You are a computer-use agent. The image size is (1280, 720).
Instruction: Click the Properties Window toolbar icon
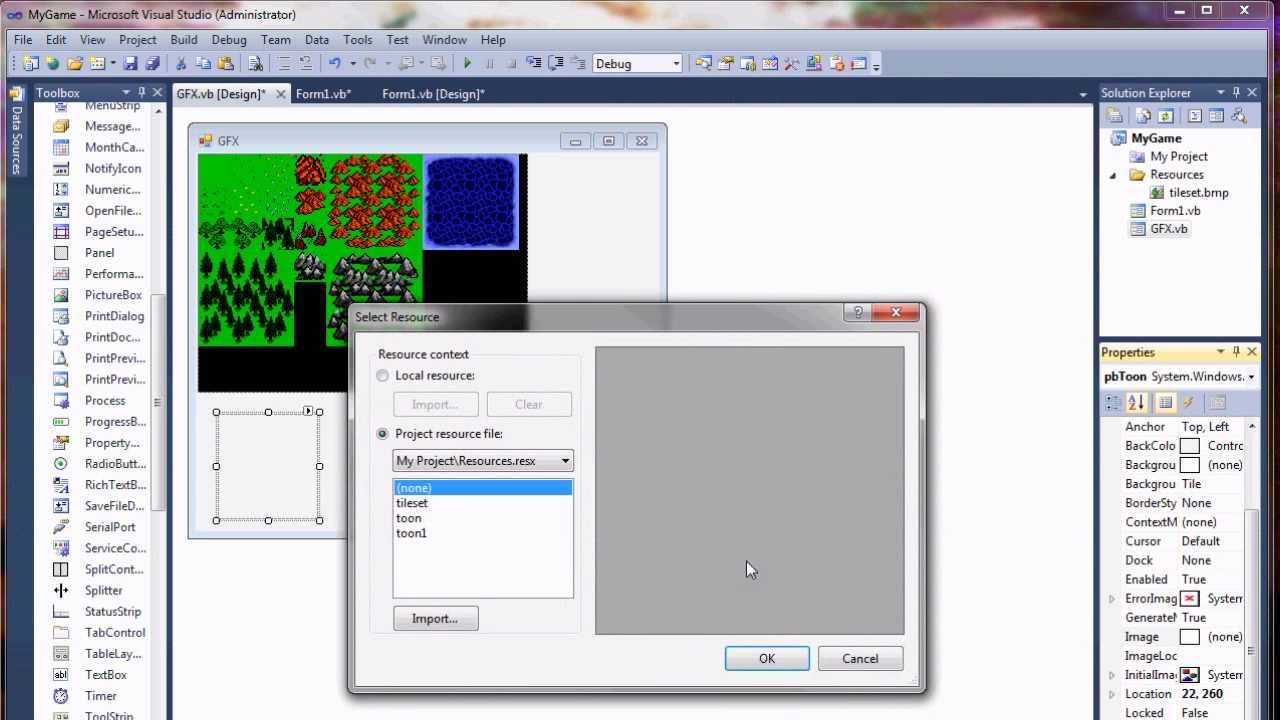pos(725,63)
